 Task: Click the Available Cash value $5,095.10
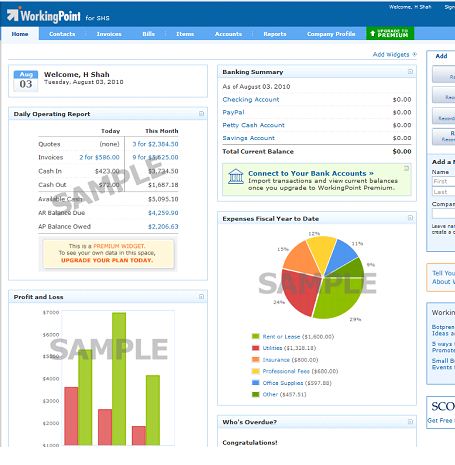163,199
